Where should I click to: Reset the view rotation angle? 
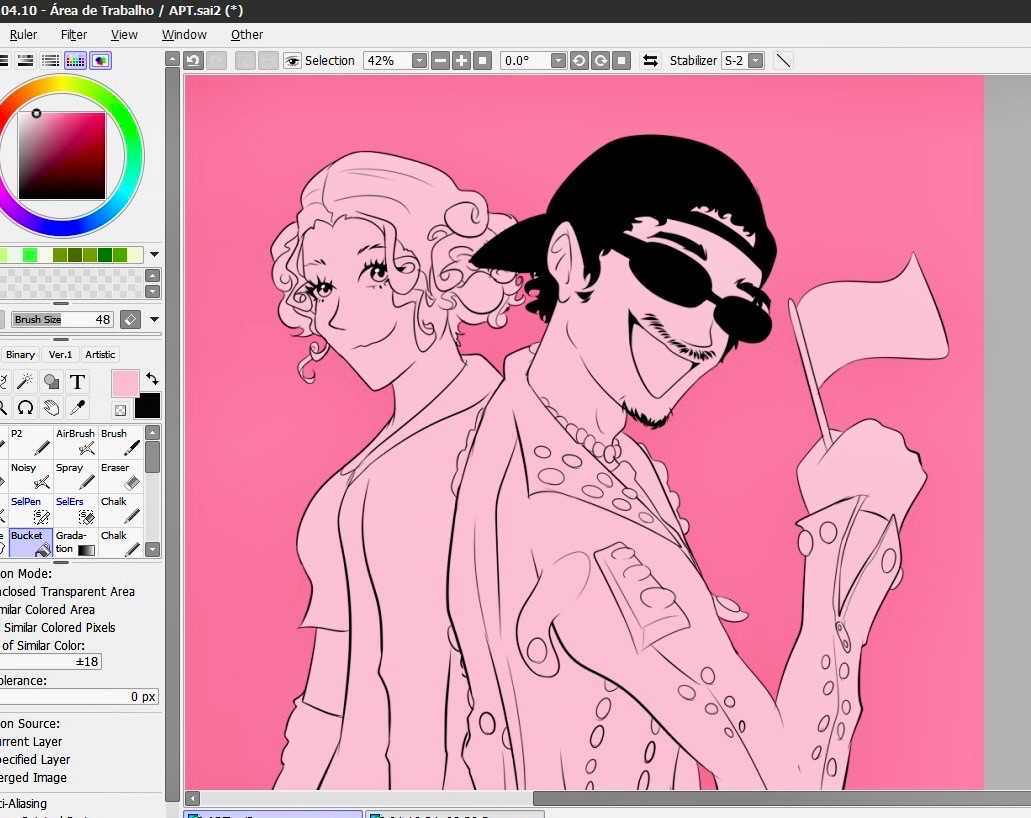coord(621,60)
